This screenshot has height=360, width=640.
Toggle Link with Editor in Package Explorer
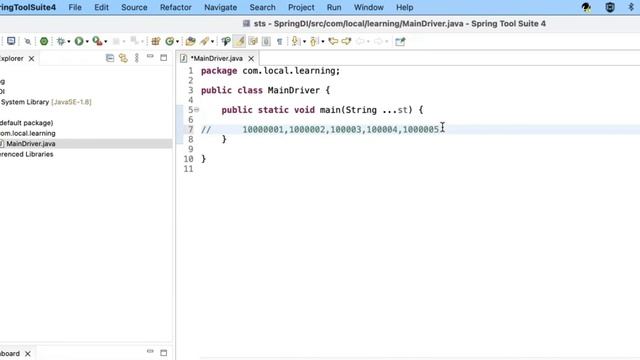pos(123,58)
